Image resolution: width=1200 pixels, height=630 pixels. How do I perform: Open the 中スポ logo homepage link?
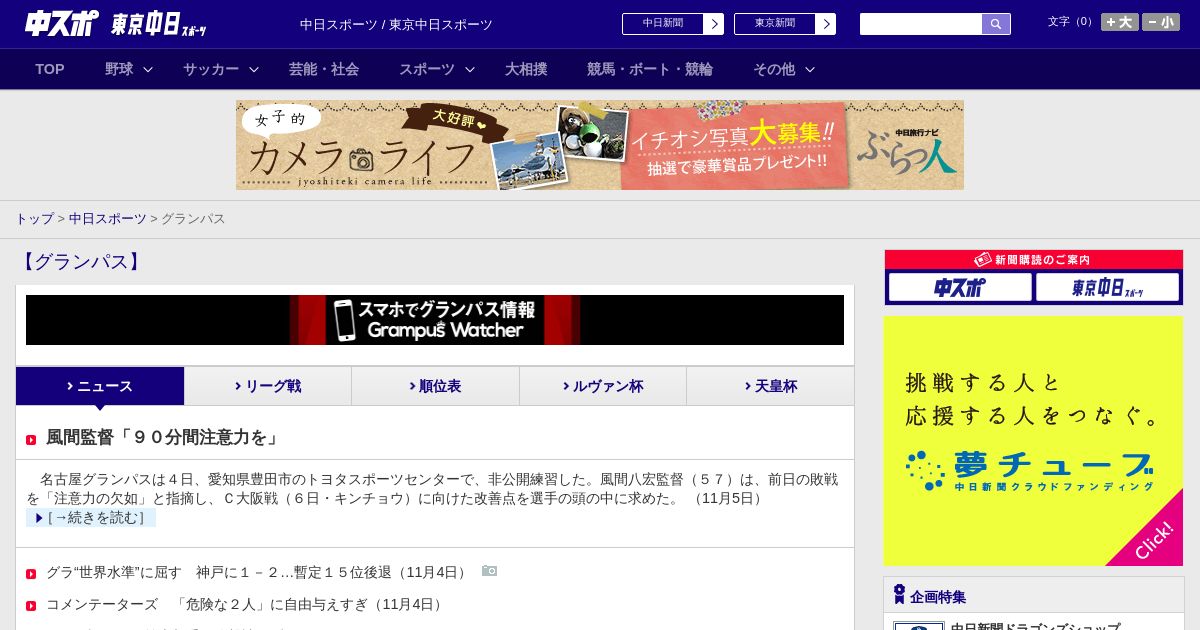tap(62, 23)
